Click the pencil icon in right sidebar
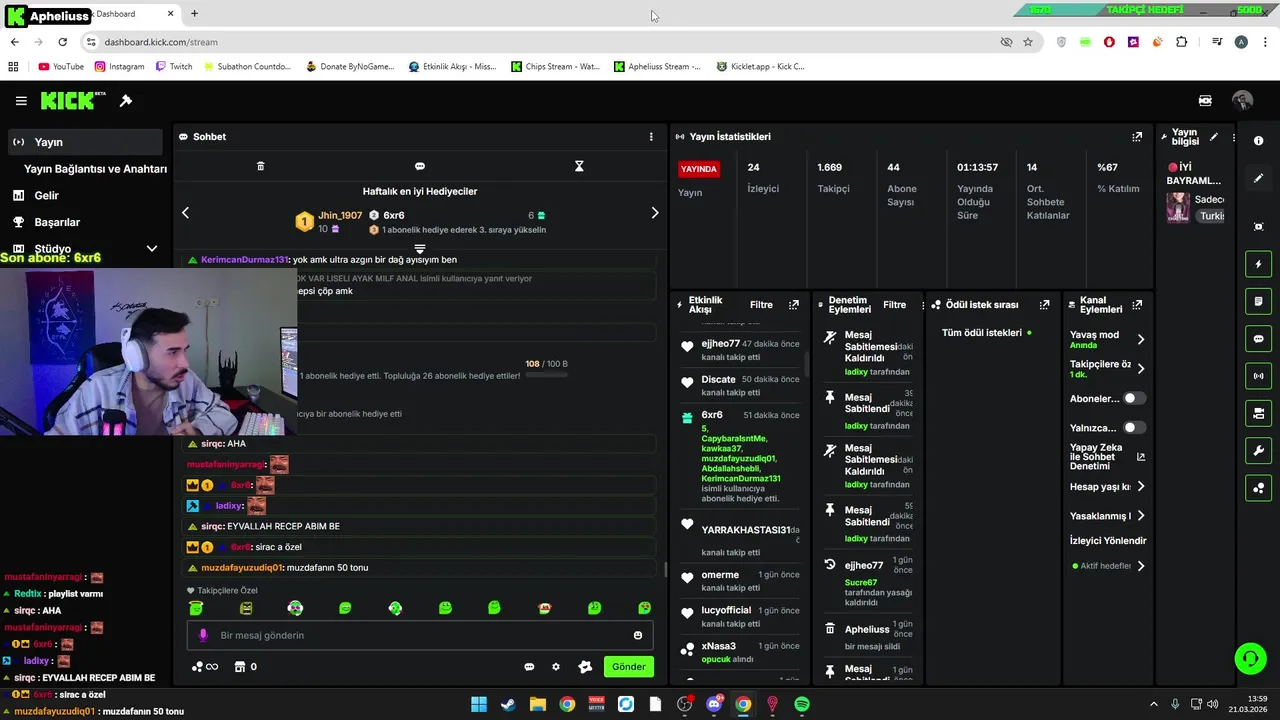 point(1259,178)
